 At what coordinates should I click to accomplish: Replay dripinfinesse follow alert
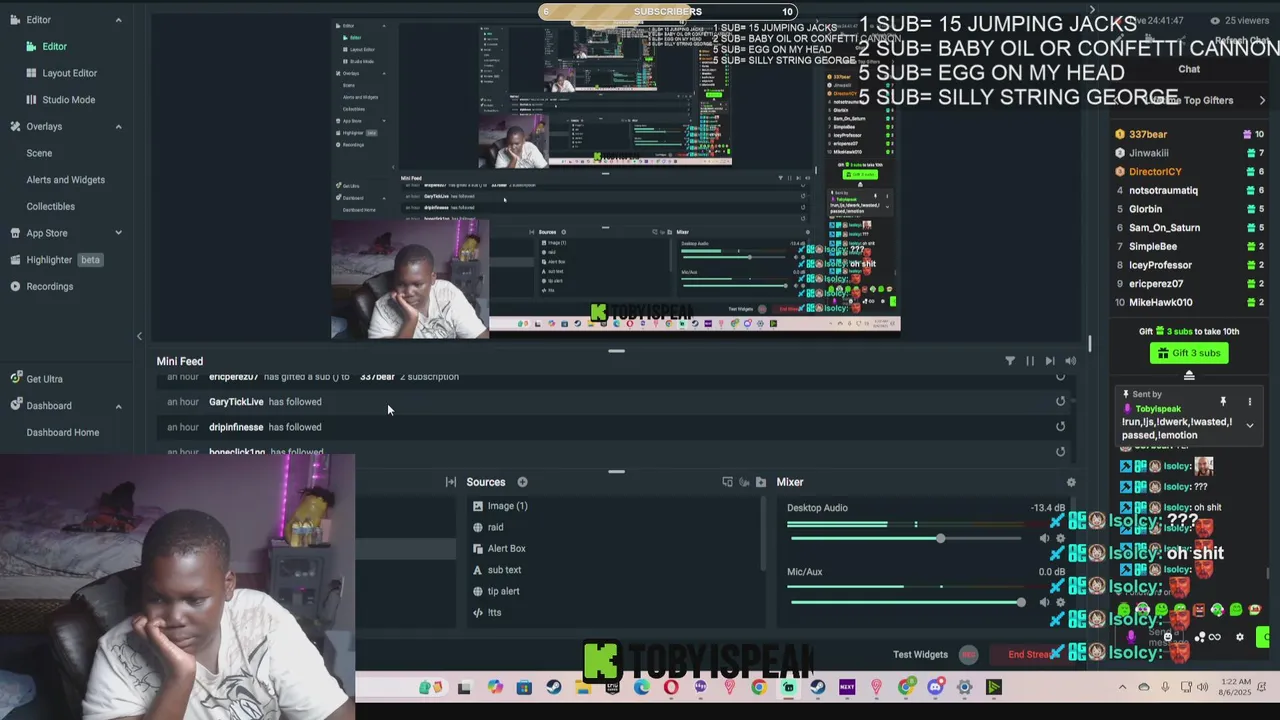tap(1061, 427)
